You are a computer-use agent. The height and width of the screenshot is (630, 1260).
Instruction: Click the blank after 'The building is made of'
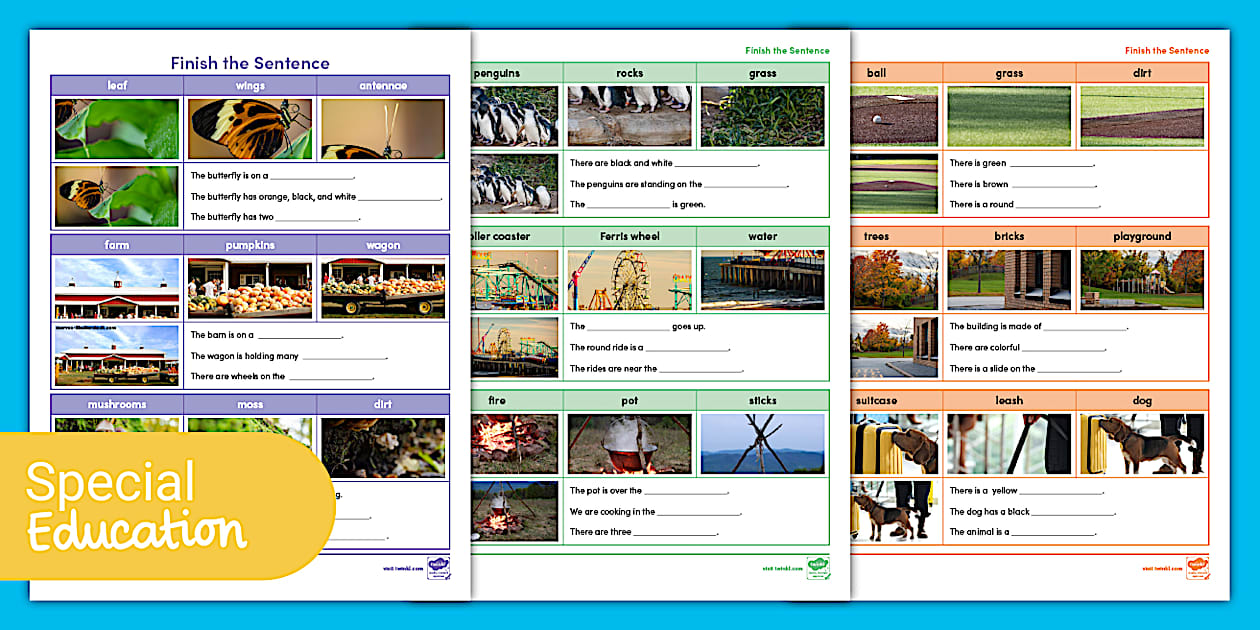pyautogui.click(x=1085, y=329)
